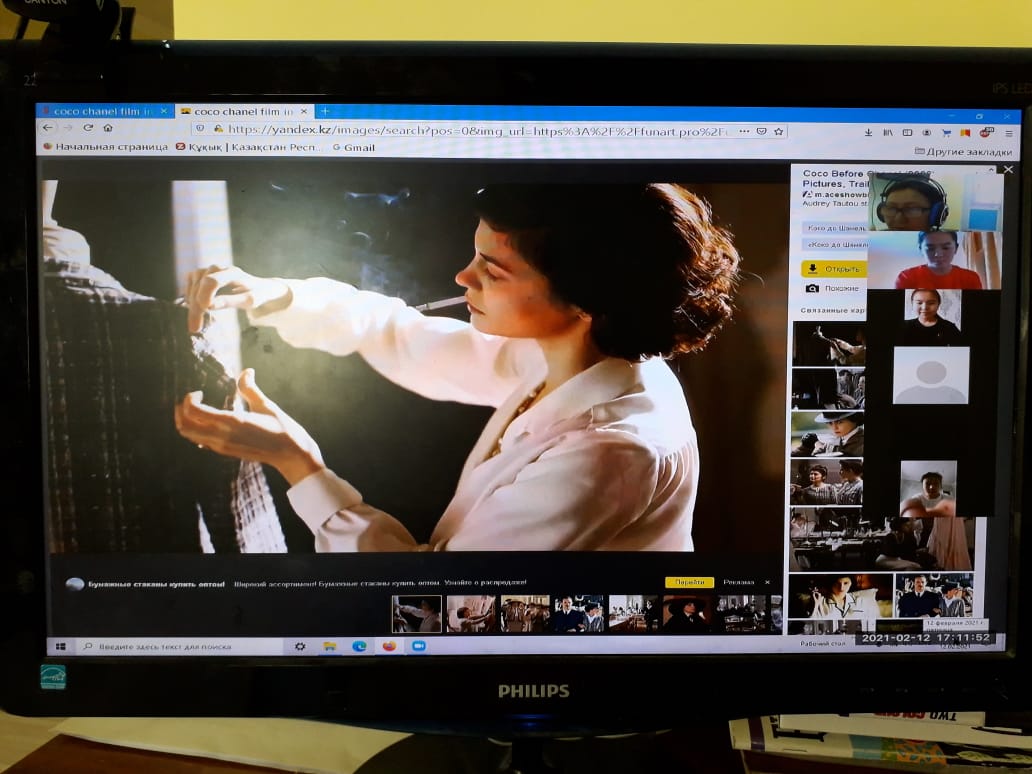Expand the Другие закладки bookmarks folder
Image resolution: width=1032 pixels, height=774 pixels.
coord(963,152)
